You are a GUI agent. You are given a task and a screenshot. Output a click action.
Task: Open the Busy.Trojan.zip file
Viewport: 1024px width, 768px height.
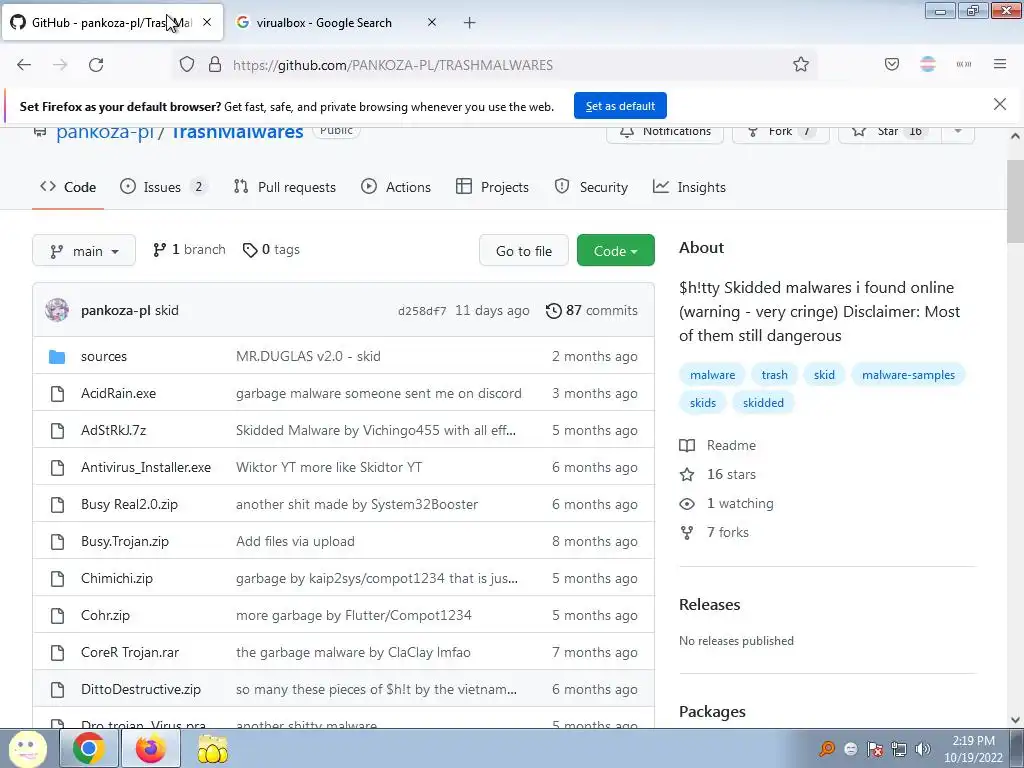(x=125, y=541)
